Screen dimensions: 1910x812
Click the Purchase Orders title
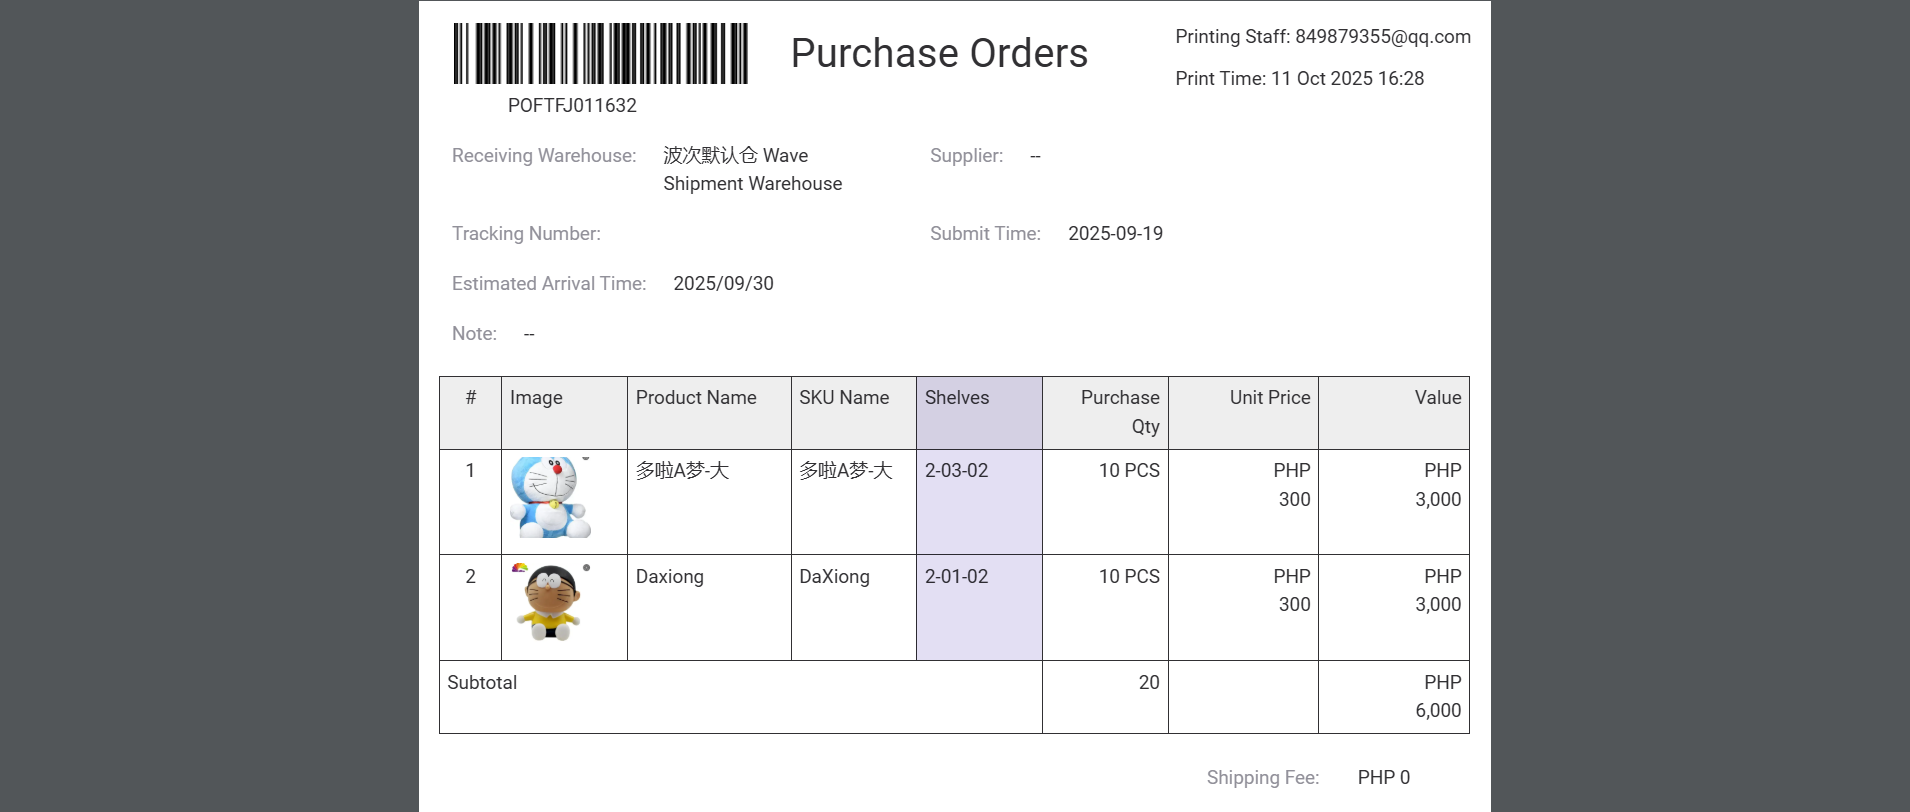(x=939, y=53)
